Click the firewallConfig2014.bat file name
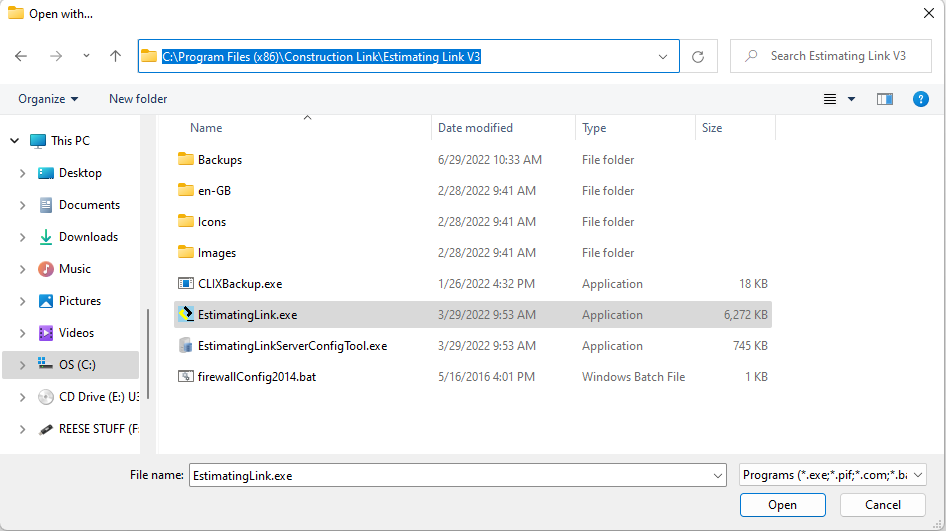Screen dimensions: 946x531 point(257,377)
